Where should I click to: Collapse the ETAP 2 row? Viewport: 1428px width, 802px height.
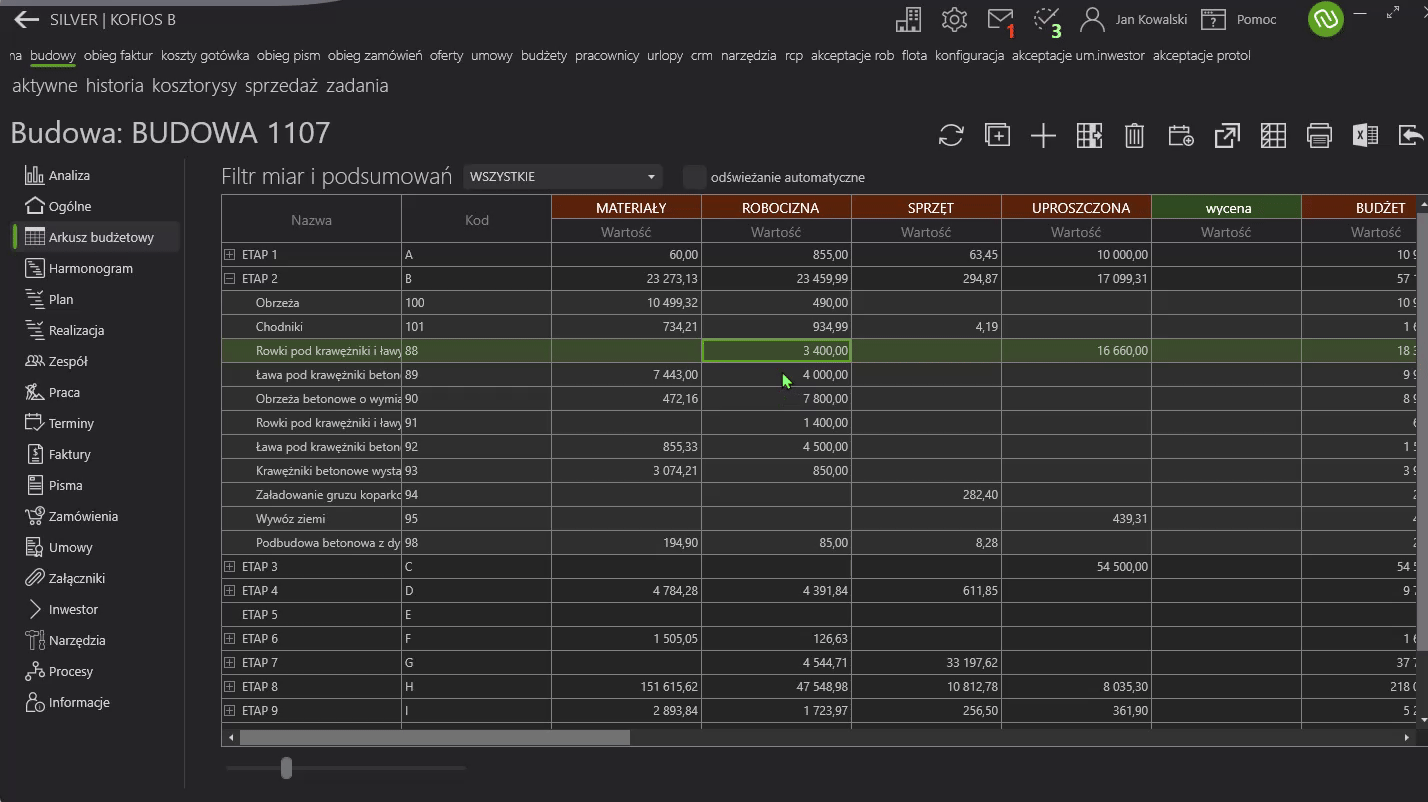229,279
